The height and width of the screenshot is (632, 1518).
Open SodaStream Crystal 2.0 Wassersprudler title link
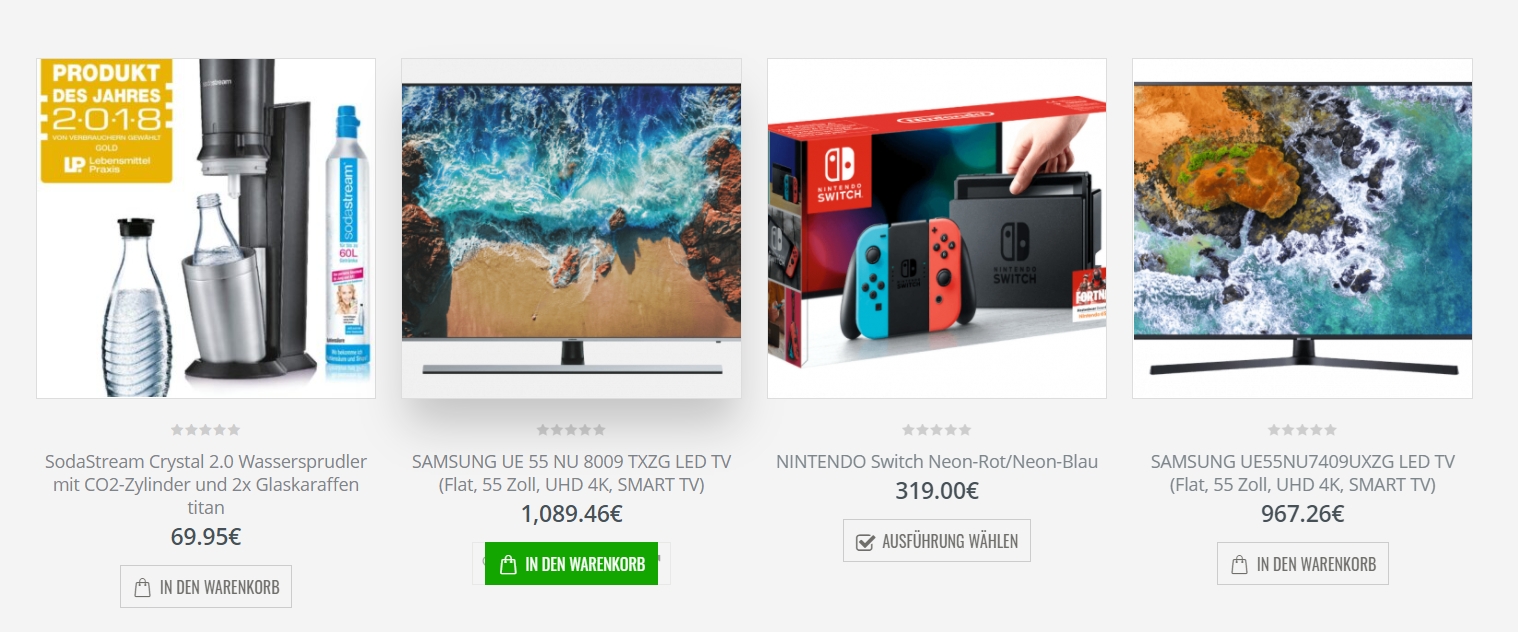[x=206, y=485]
